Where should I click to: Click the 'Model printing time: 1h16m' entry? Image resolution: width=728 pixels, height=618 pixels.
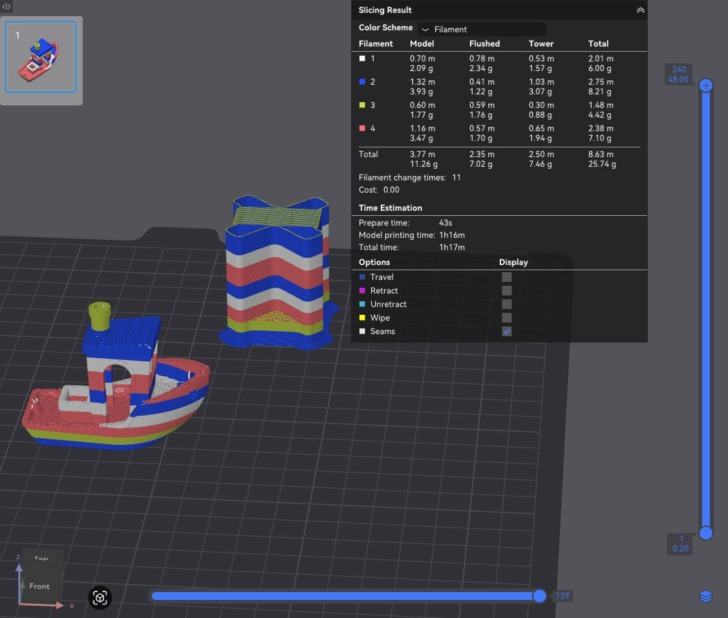(411, 235)
